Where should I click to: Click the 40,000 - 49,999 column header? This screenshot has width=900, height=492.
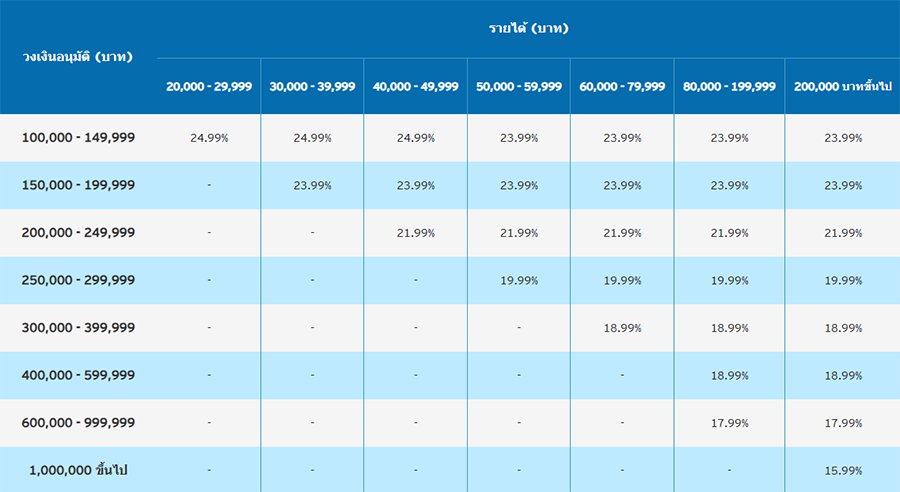[415, 87]
